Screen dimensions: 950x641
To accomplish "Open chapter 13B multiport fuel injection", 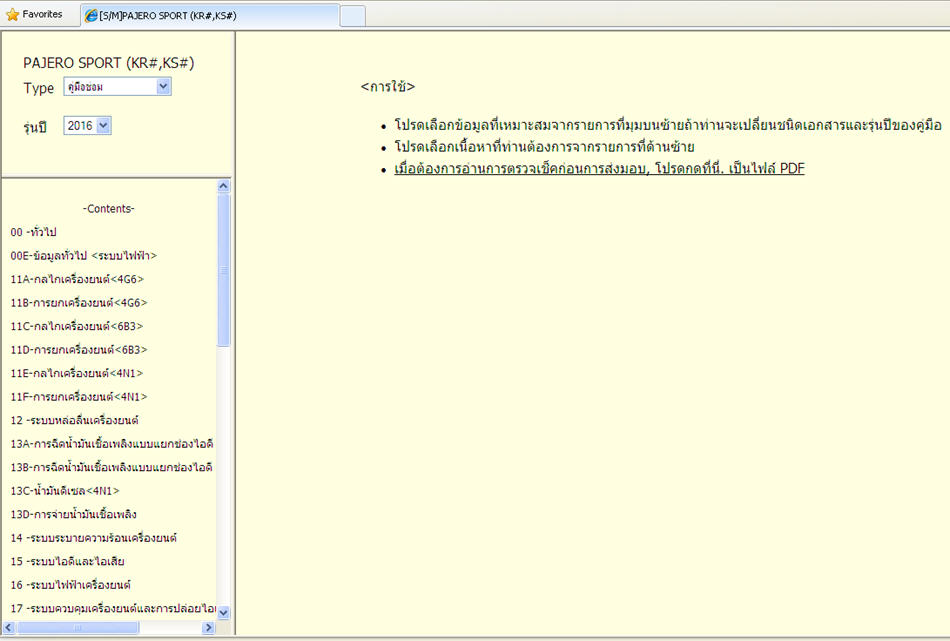I will point(111,468).
